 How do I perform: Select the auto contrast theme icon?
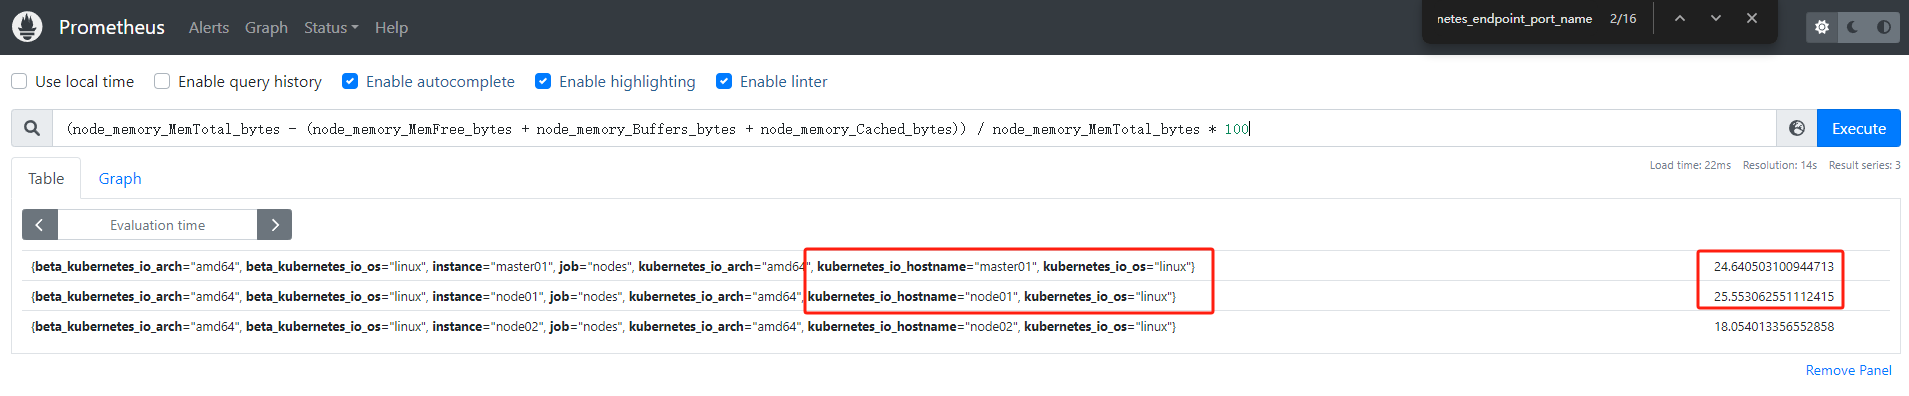pos(1884,27)
